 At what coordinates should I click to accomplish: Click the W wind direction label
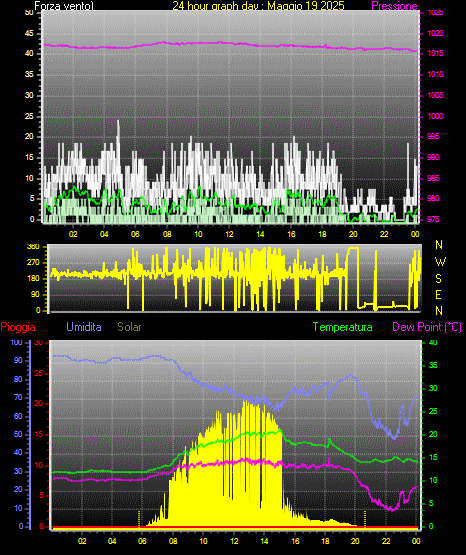pos(440,262)
